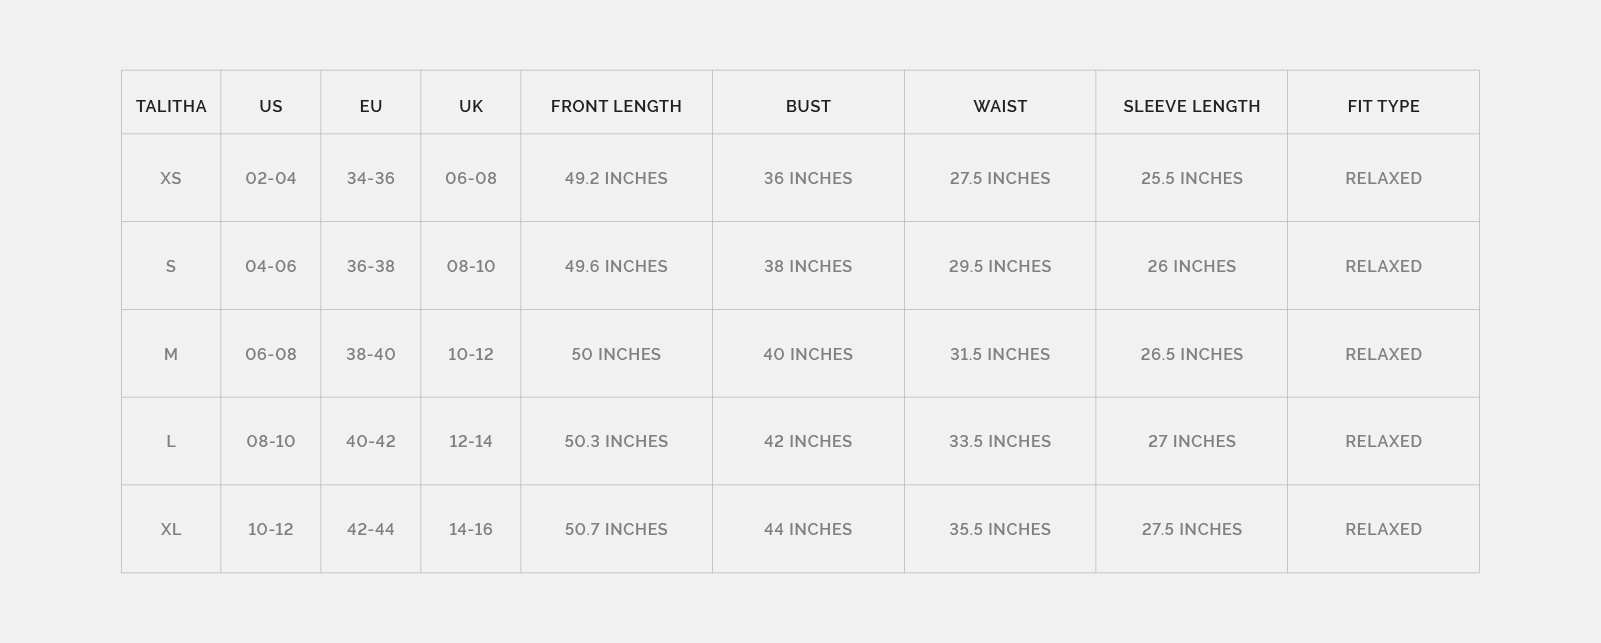Select the WAIST column header

tap(1000, 106)
